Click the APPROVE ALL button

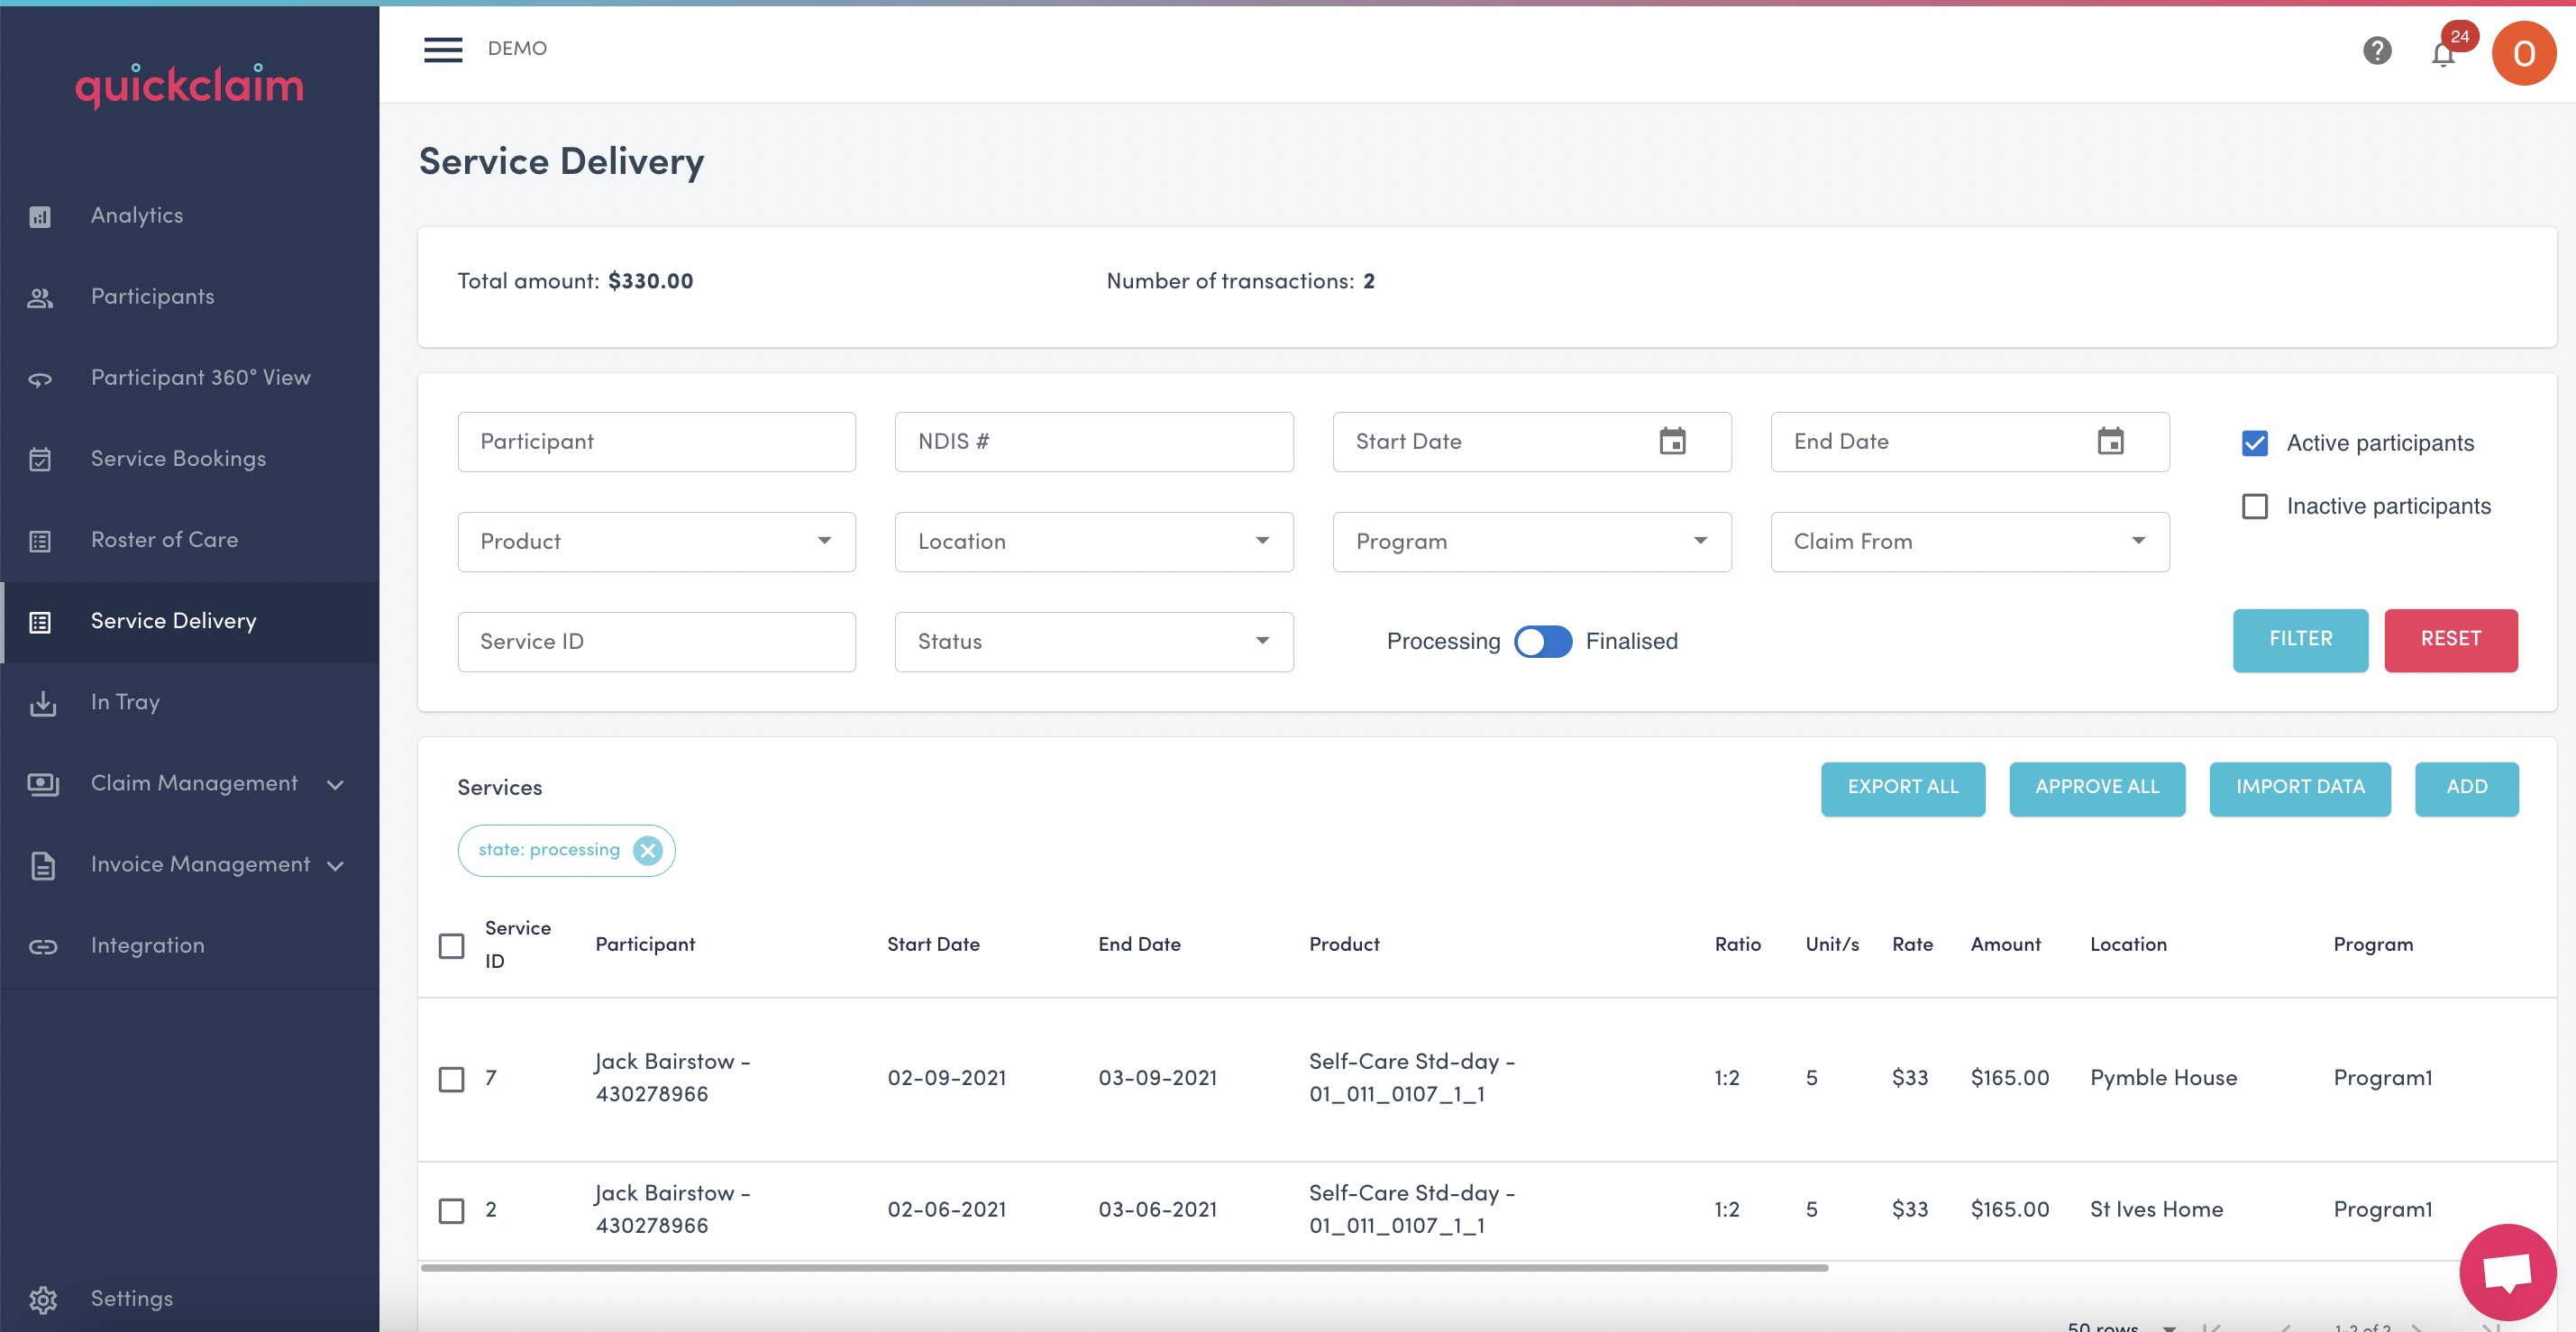pyautogui.click(x=2097, y=788)
